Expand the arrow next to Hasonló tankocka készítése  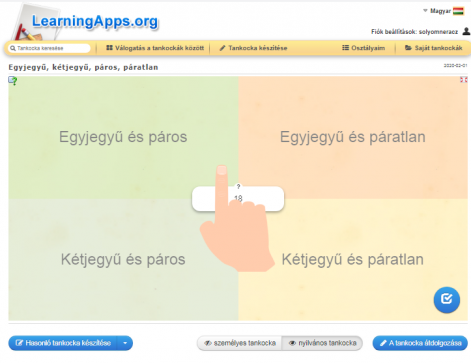click(x=125, y=343)
